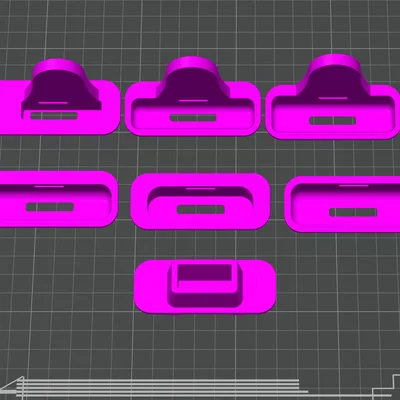Pick the top-row center arched dock model
The image size is (400, 400).
point(193,97)
